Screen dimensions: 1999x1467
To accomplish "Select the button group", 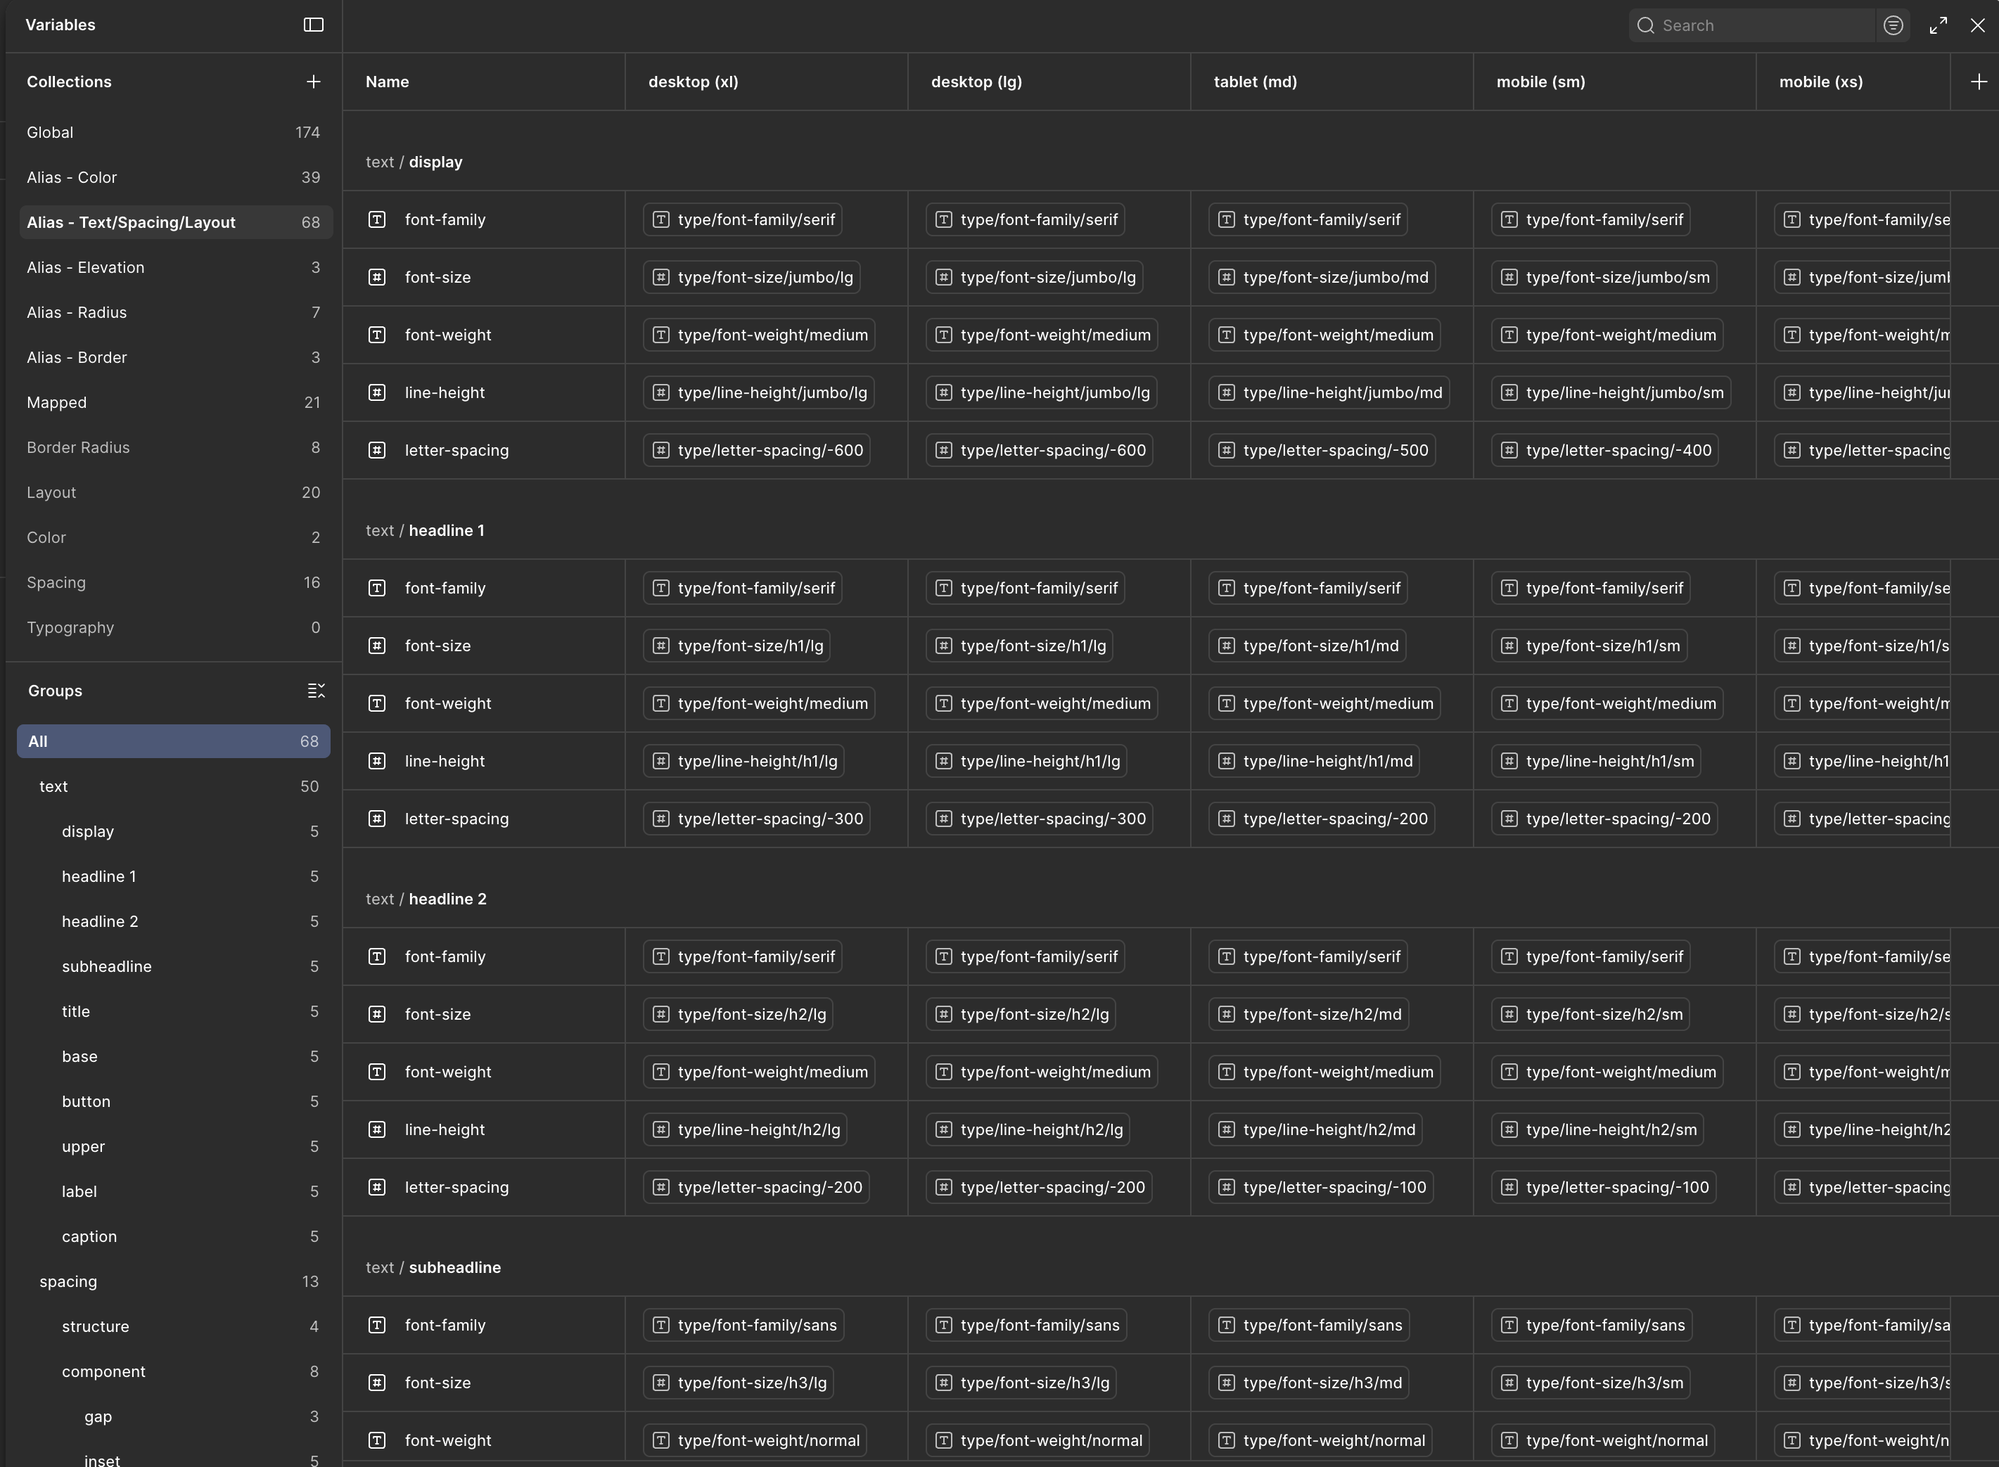I will 174,1101.
